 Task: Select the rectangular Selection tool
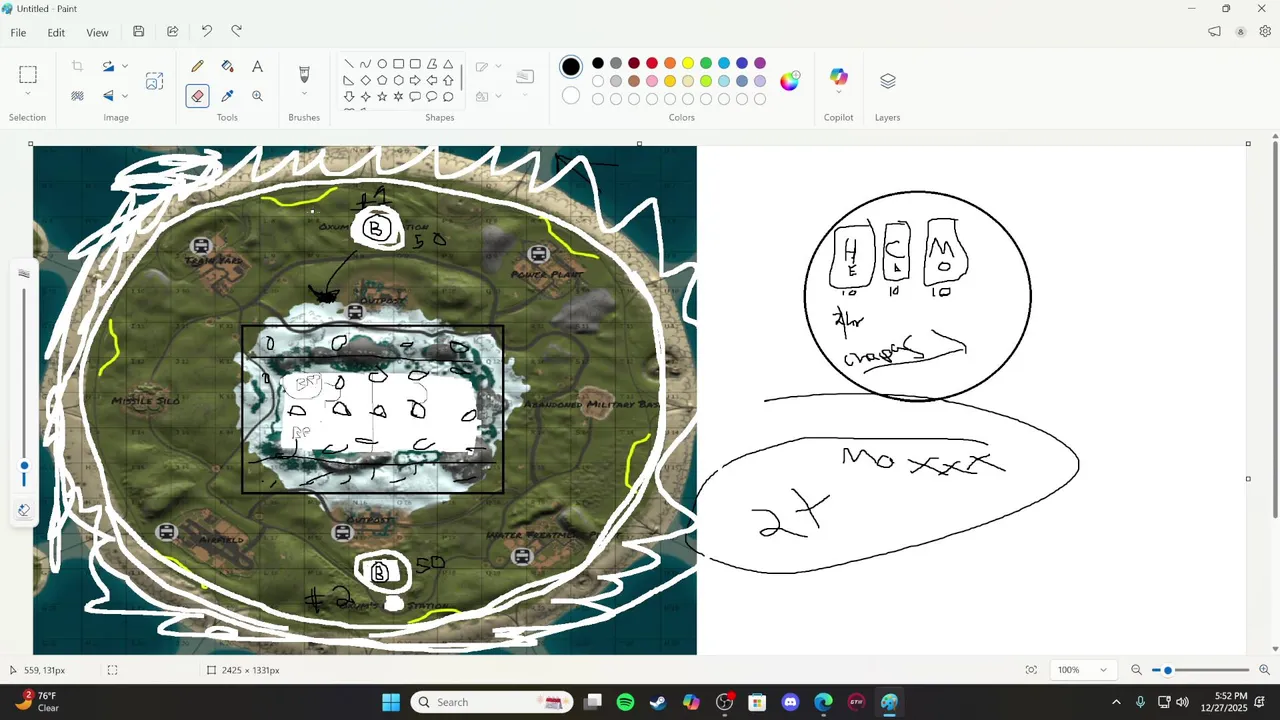coord(28,74)
